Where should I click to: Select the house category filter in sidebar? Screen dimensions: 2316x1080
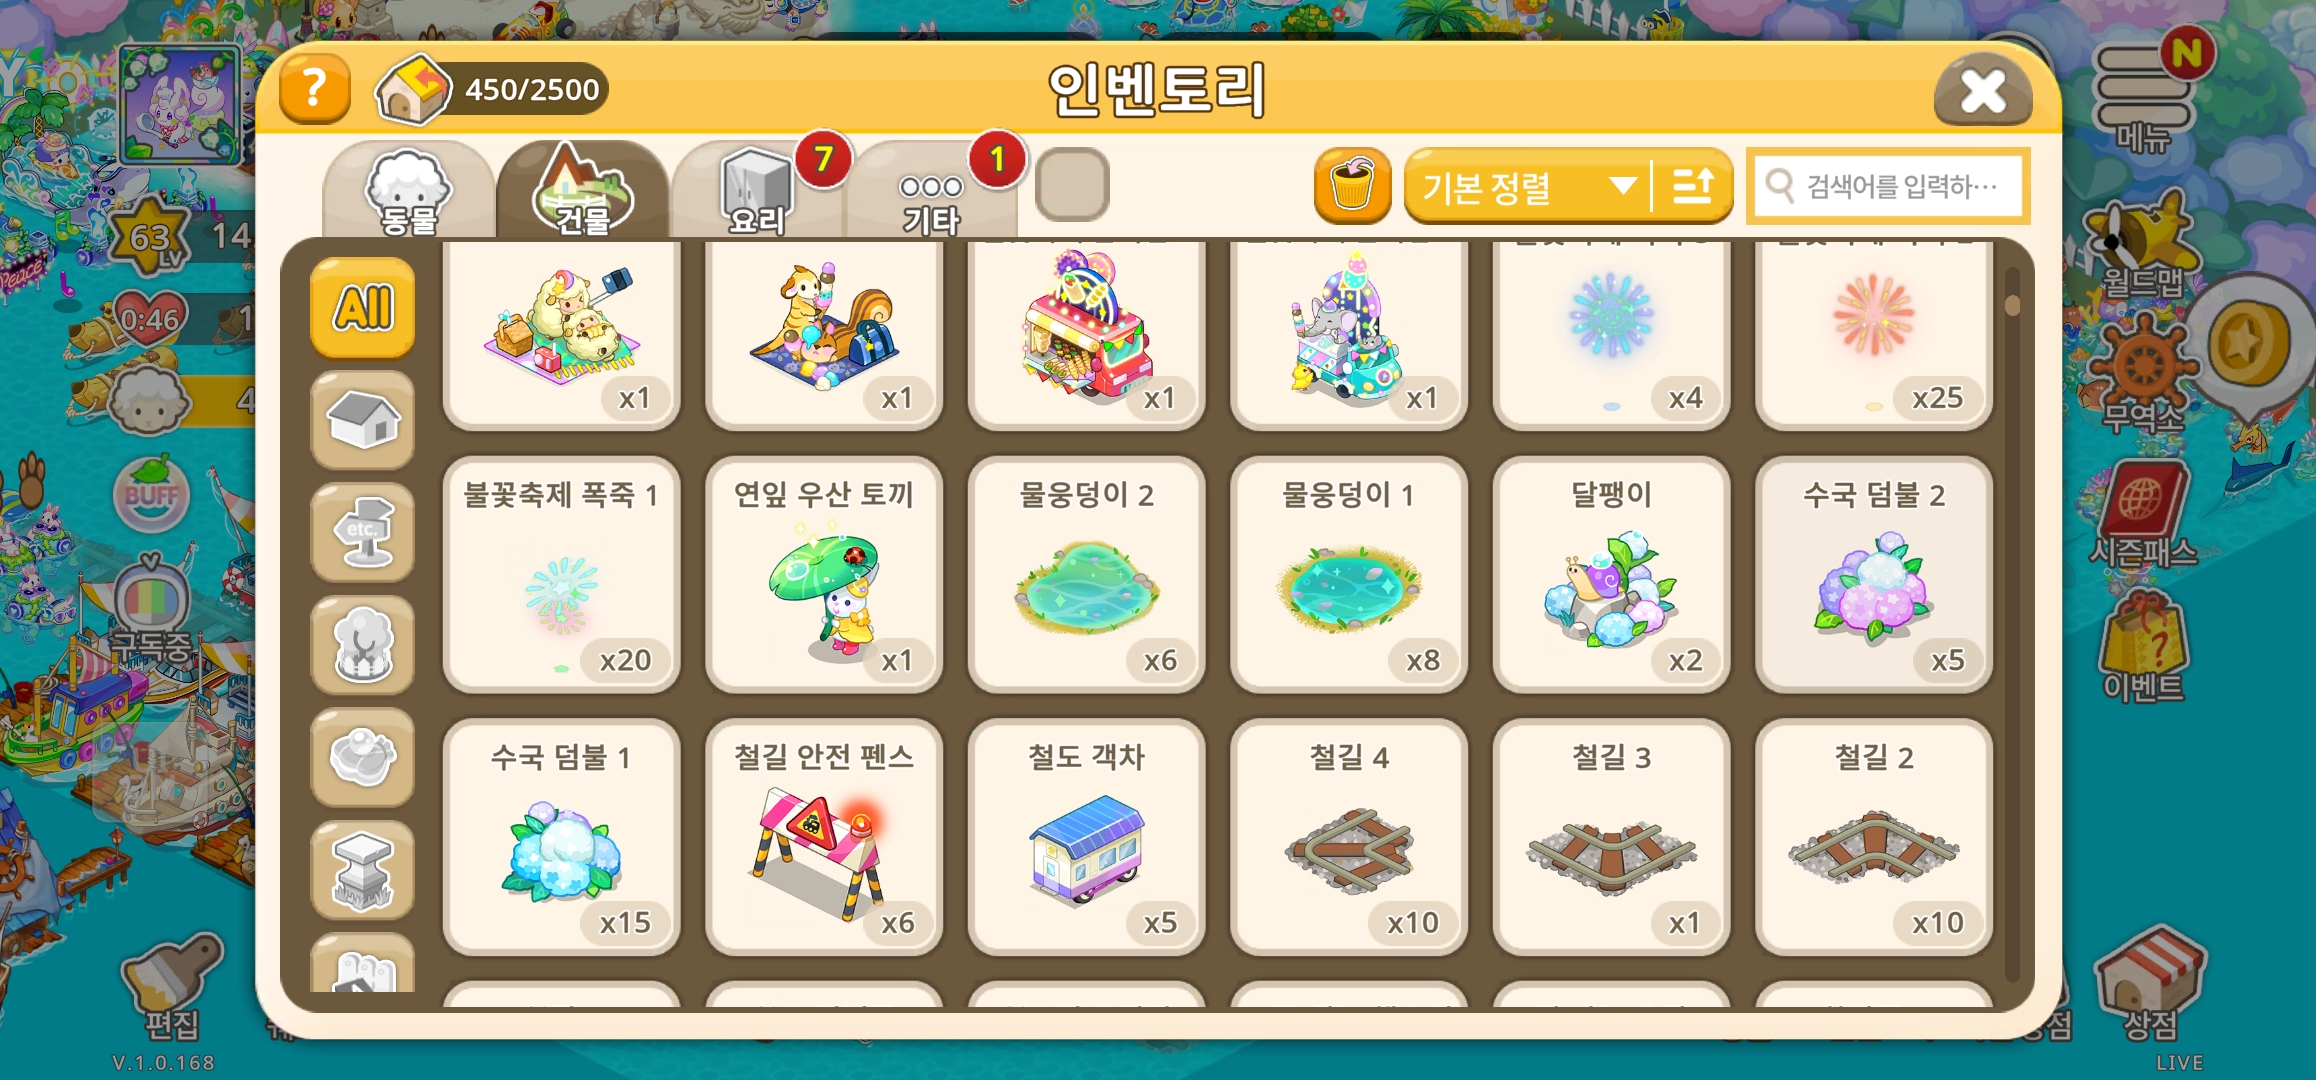tap(363, 421)
